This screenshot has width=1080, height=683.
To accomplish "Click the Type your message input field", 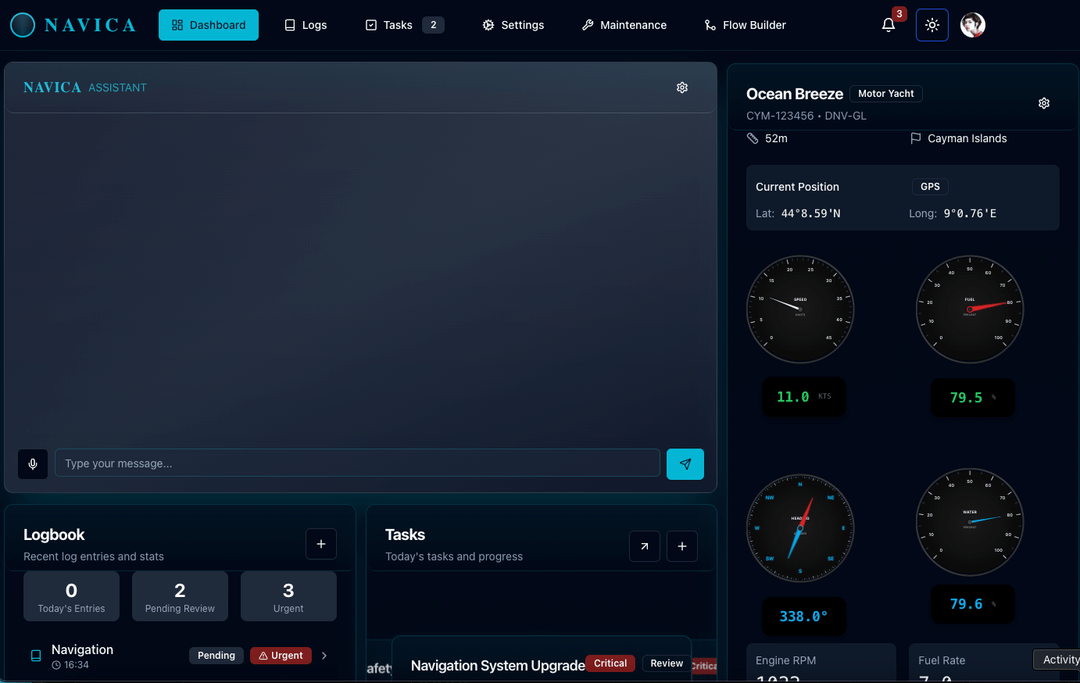I will point(357,464).
